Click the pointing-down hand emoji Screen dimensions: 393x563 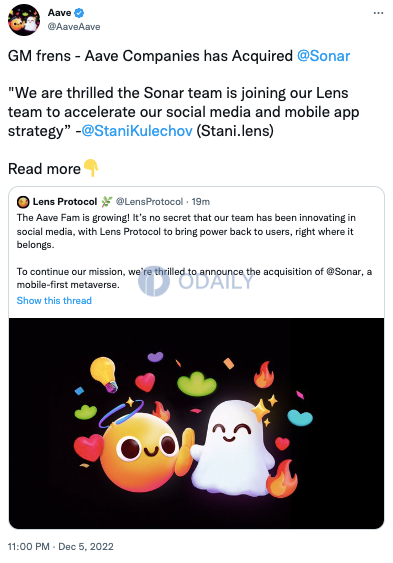[x=91, y=168]
